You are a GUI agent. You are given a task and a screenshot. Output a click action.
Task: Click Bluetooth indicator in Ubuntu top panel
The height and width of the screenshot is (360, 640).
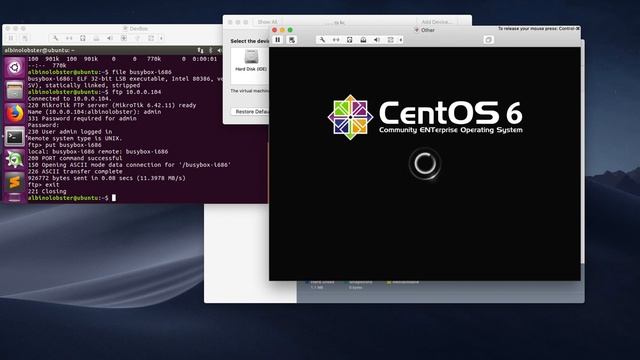click(x=211, y=50)
